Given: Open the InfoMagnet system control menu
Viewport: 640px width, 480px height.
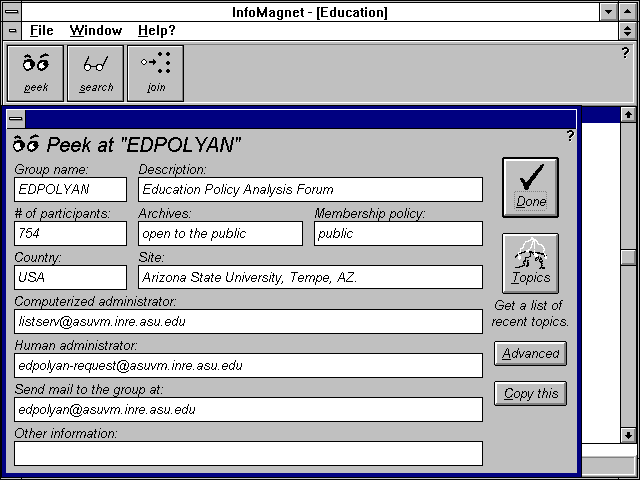Looking at the screenshot, I should click(12, 11).
